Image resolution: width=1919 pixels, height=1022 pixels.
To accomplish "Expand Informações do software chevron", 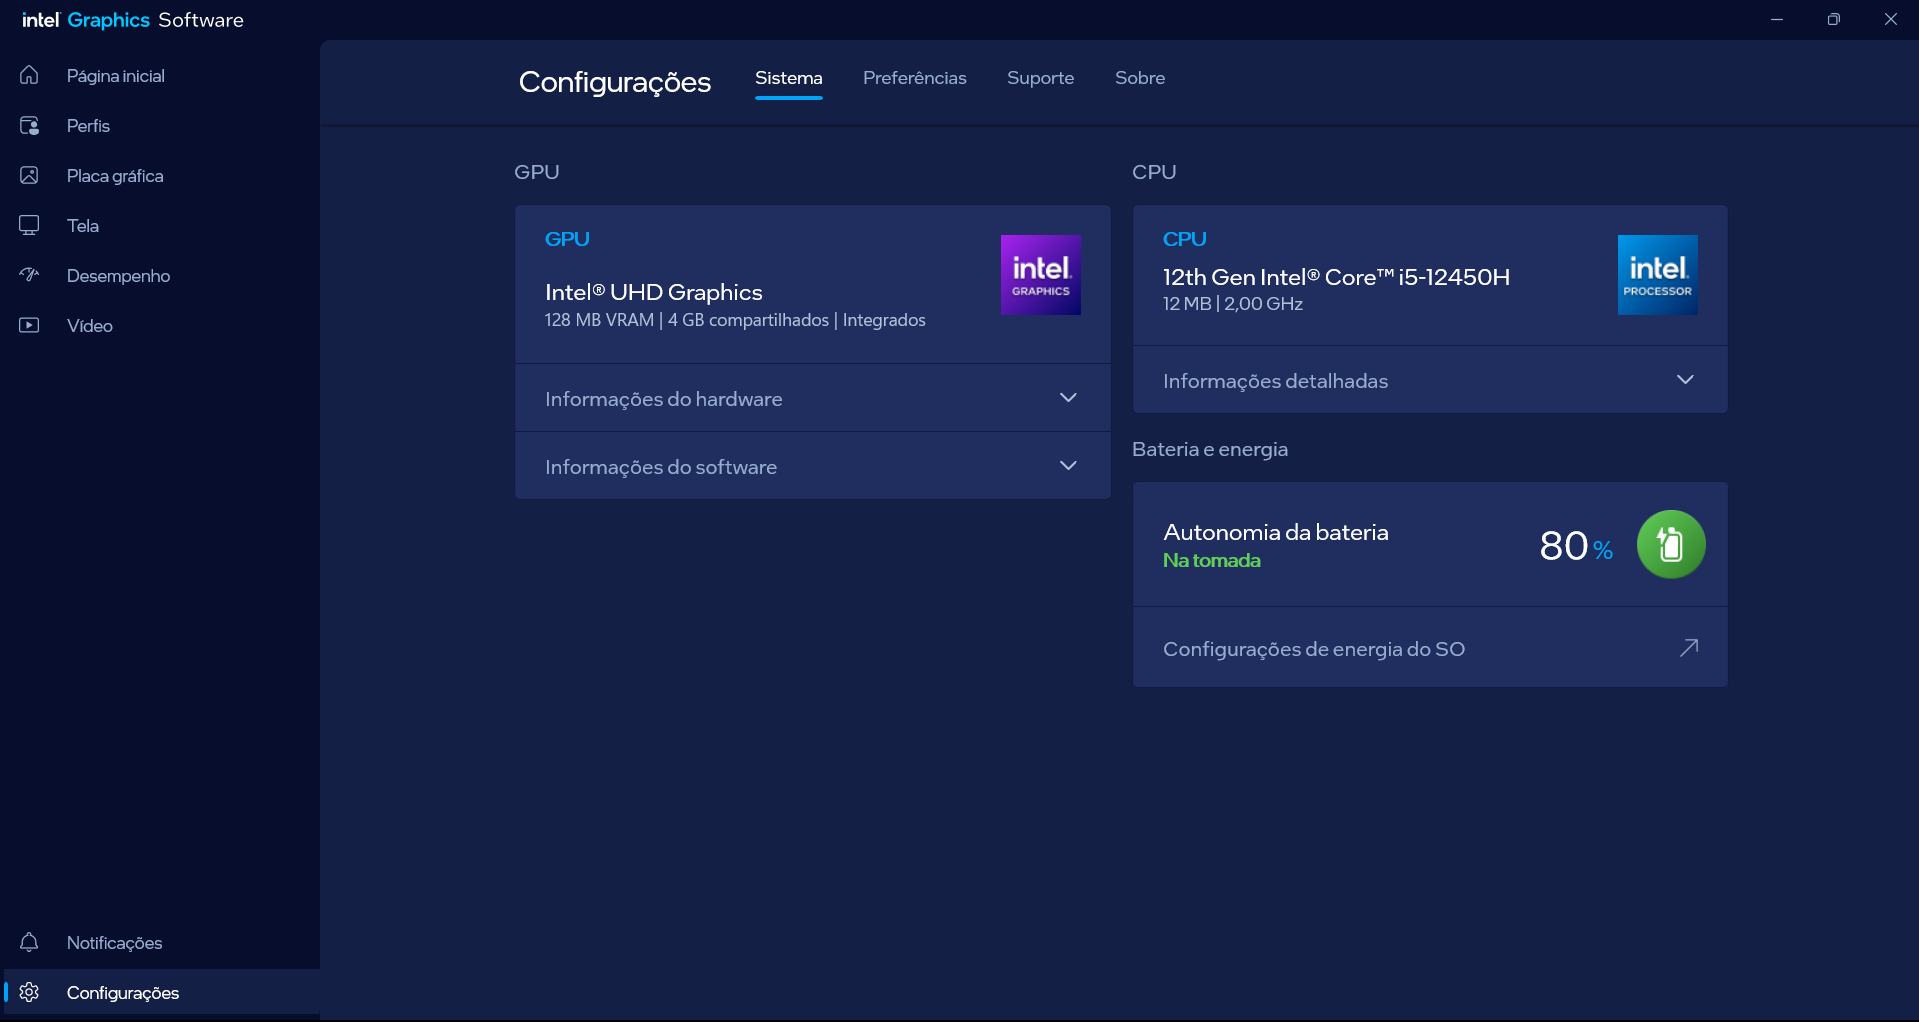I will click(x=1068, y=466).
